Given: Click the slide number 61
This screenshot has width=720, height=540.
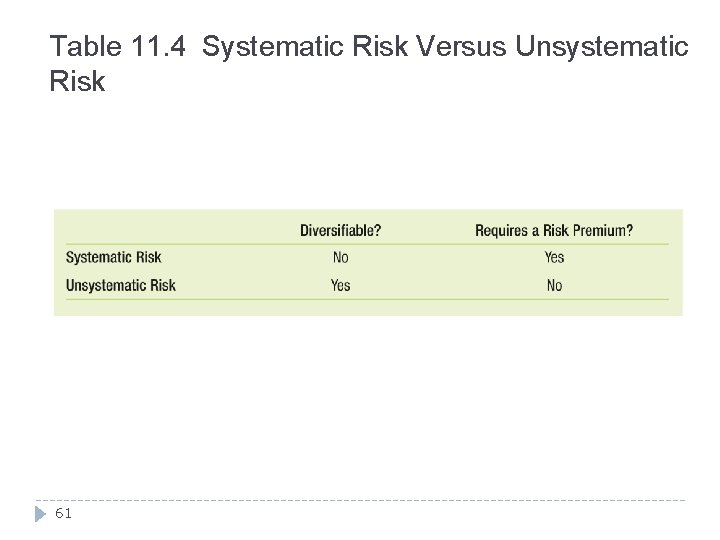Looking at the screenshot, I should (x=63, y=515).
